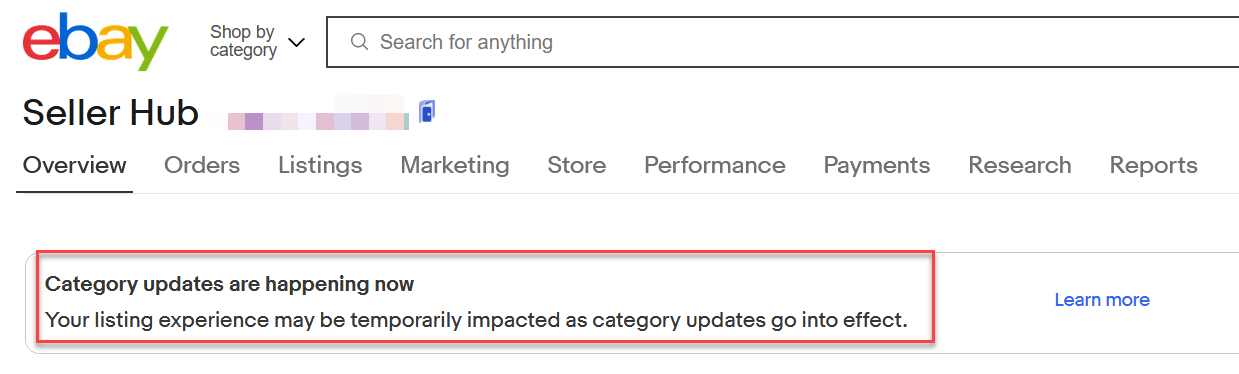Select the Overview tab
1239x374 pixels.
[x=75, y=165]
